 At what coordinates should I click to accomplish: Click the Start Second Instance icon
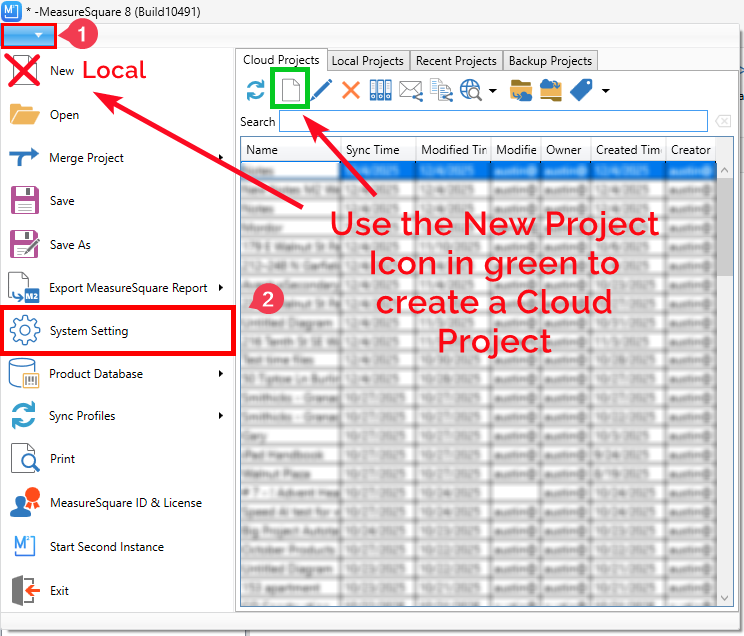25,546
